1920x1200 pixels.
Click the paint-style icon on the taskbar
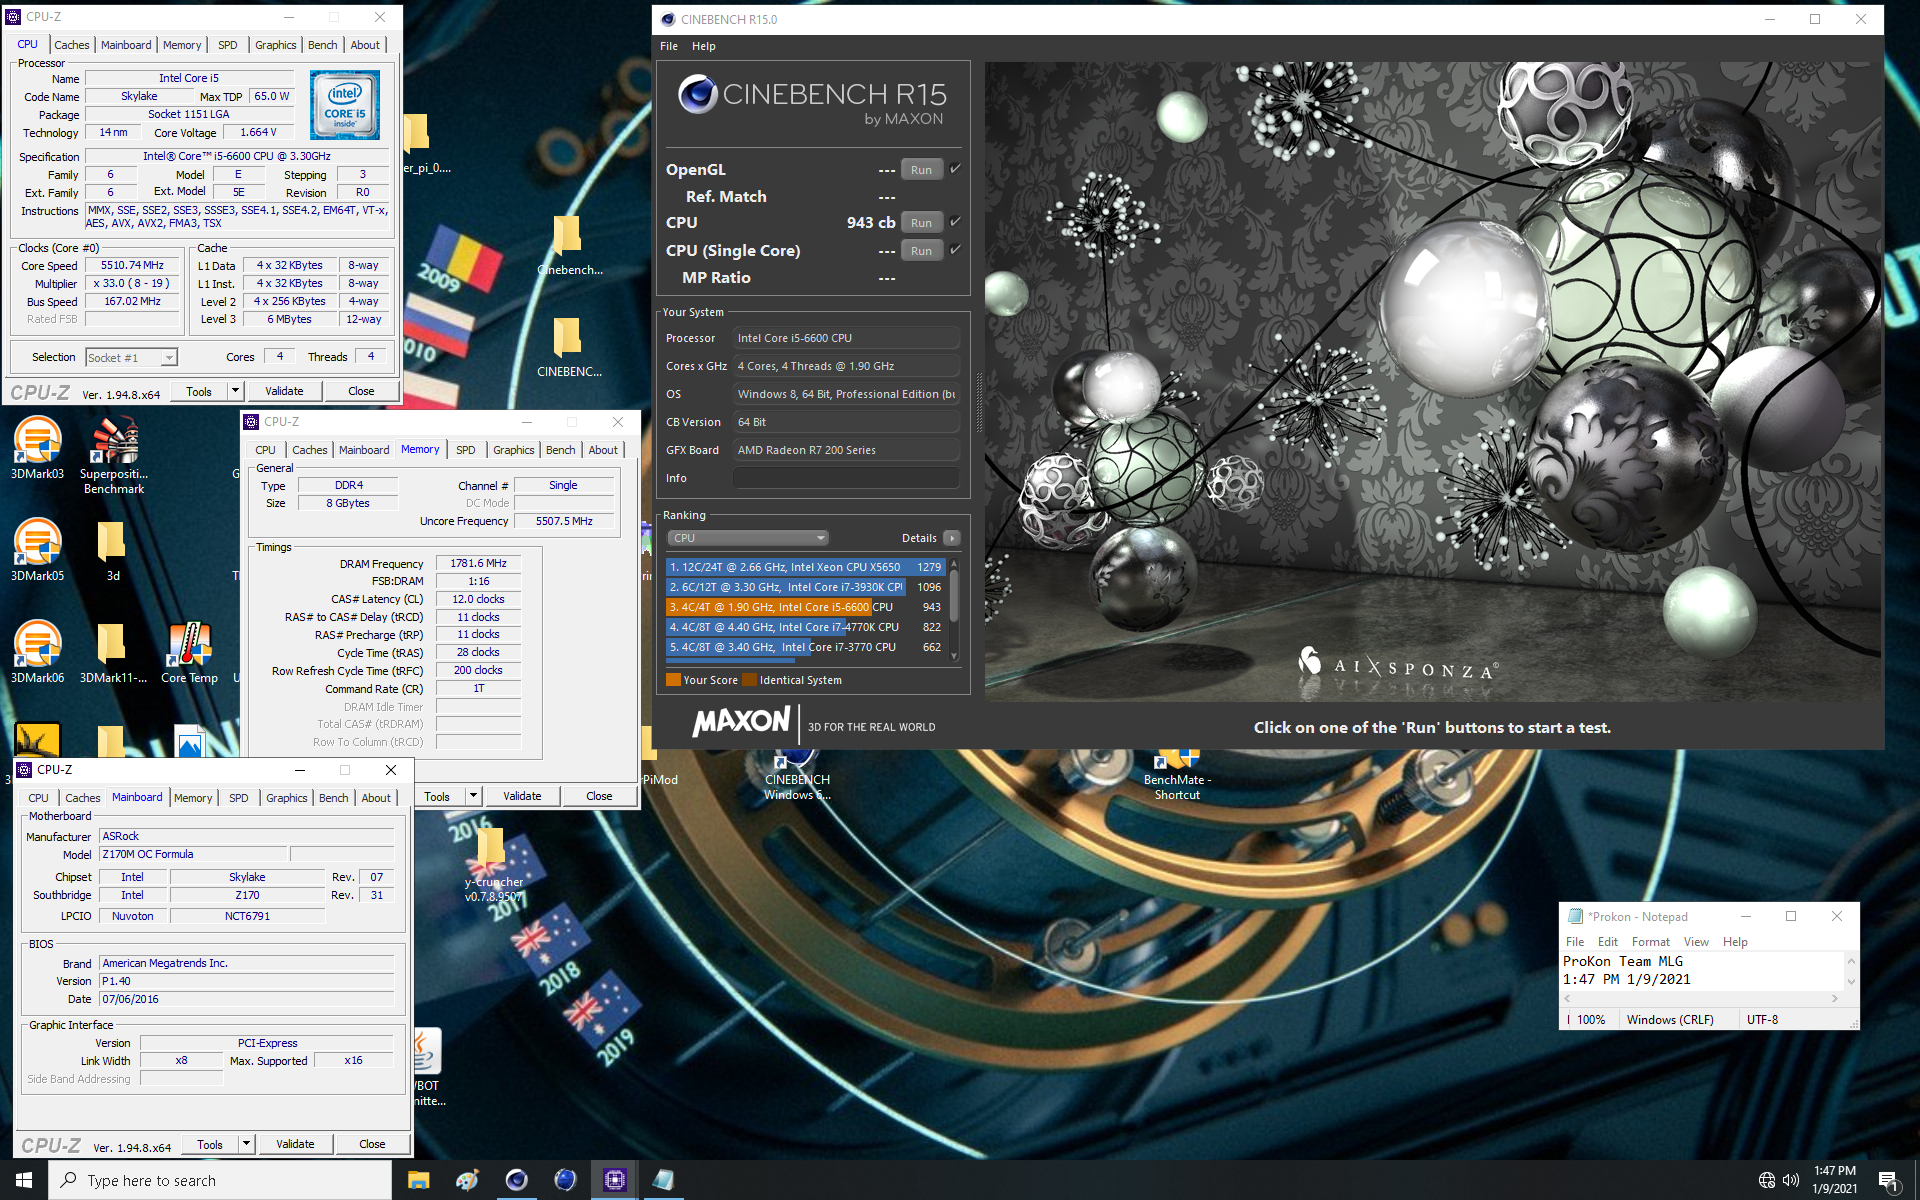(x=467, y=1180)
